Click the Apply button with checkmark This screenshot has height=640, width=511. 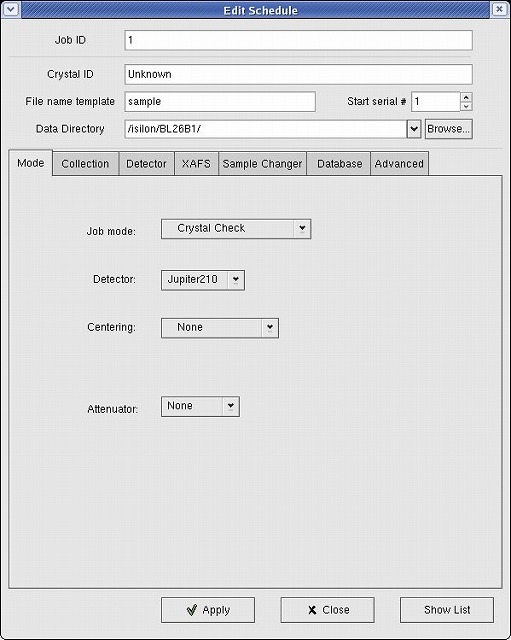point(208,610)
